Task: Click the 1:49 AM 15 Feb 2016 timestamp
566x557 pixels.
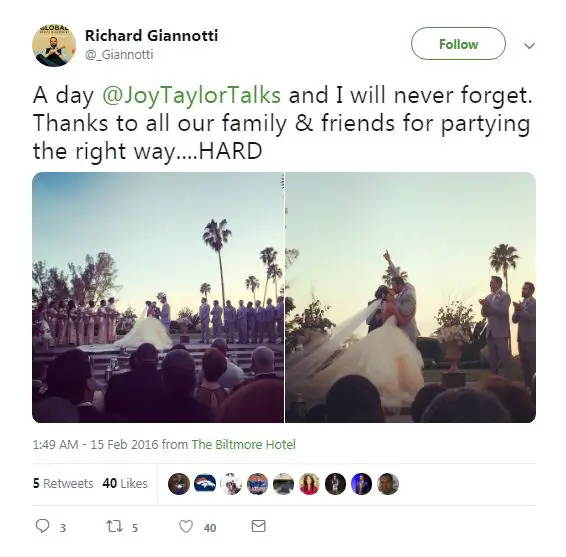Action: point(95,444)
